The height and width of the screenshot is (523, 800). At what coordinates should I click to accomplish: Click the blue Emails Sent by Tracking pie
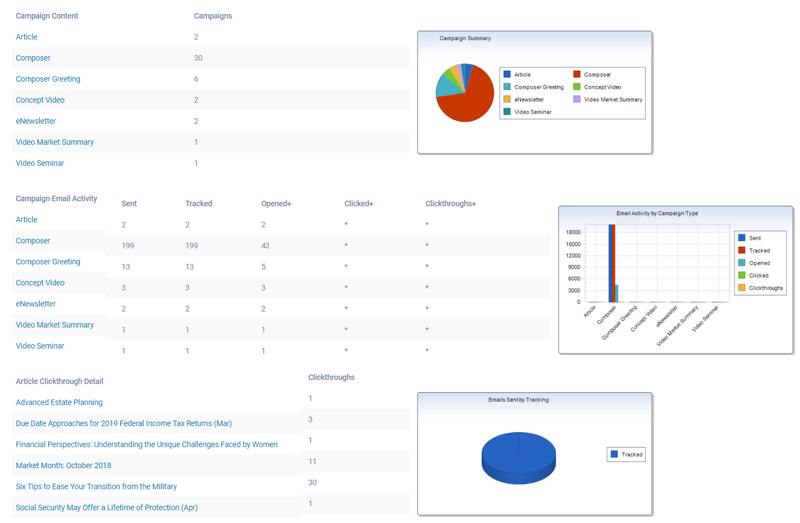click(x=519, y=455)
